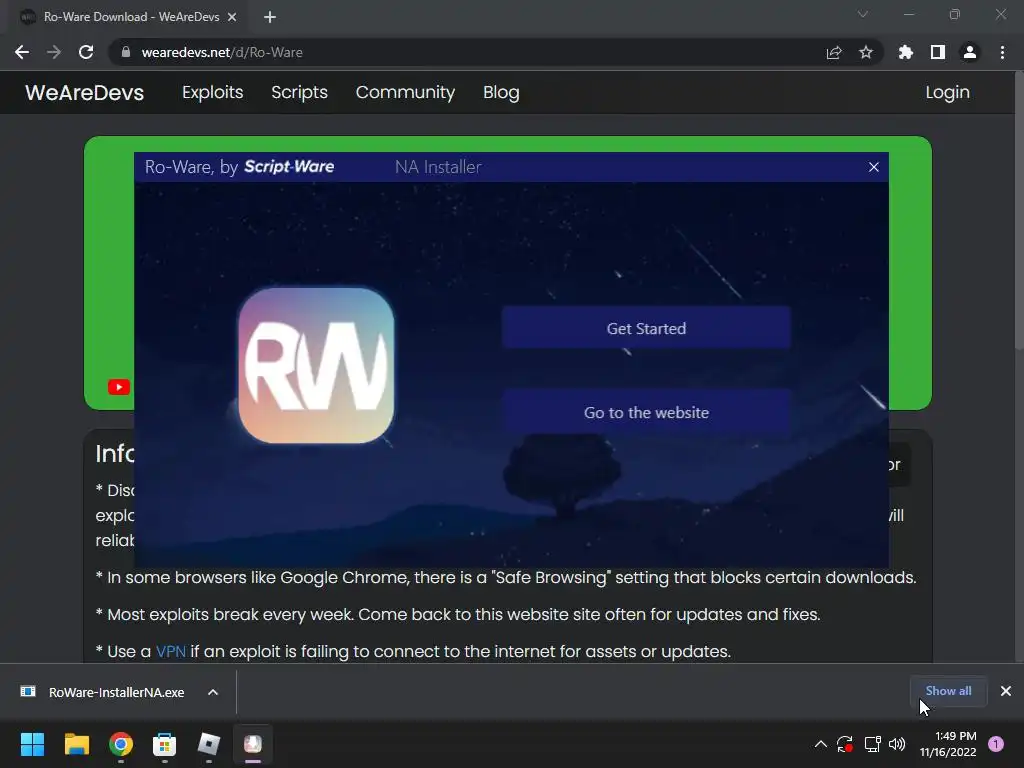This screenshot has height=768, width=1024.
Task: Open Ro-Ware installer taskbar icon
Action: point(253,744)
